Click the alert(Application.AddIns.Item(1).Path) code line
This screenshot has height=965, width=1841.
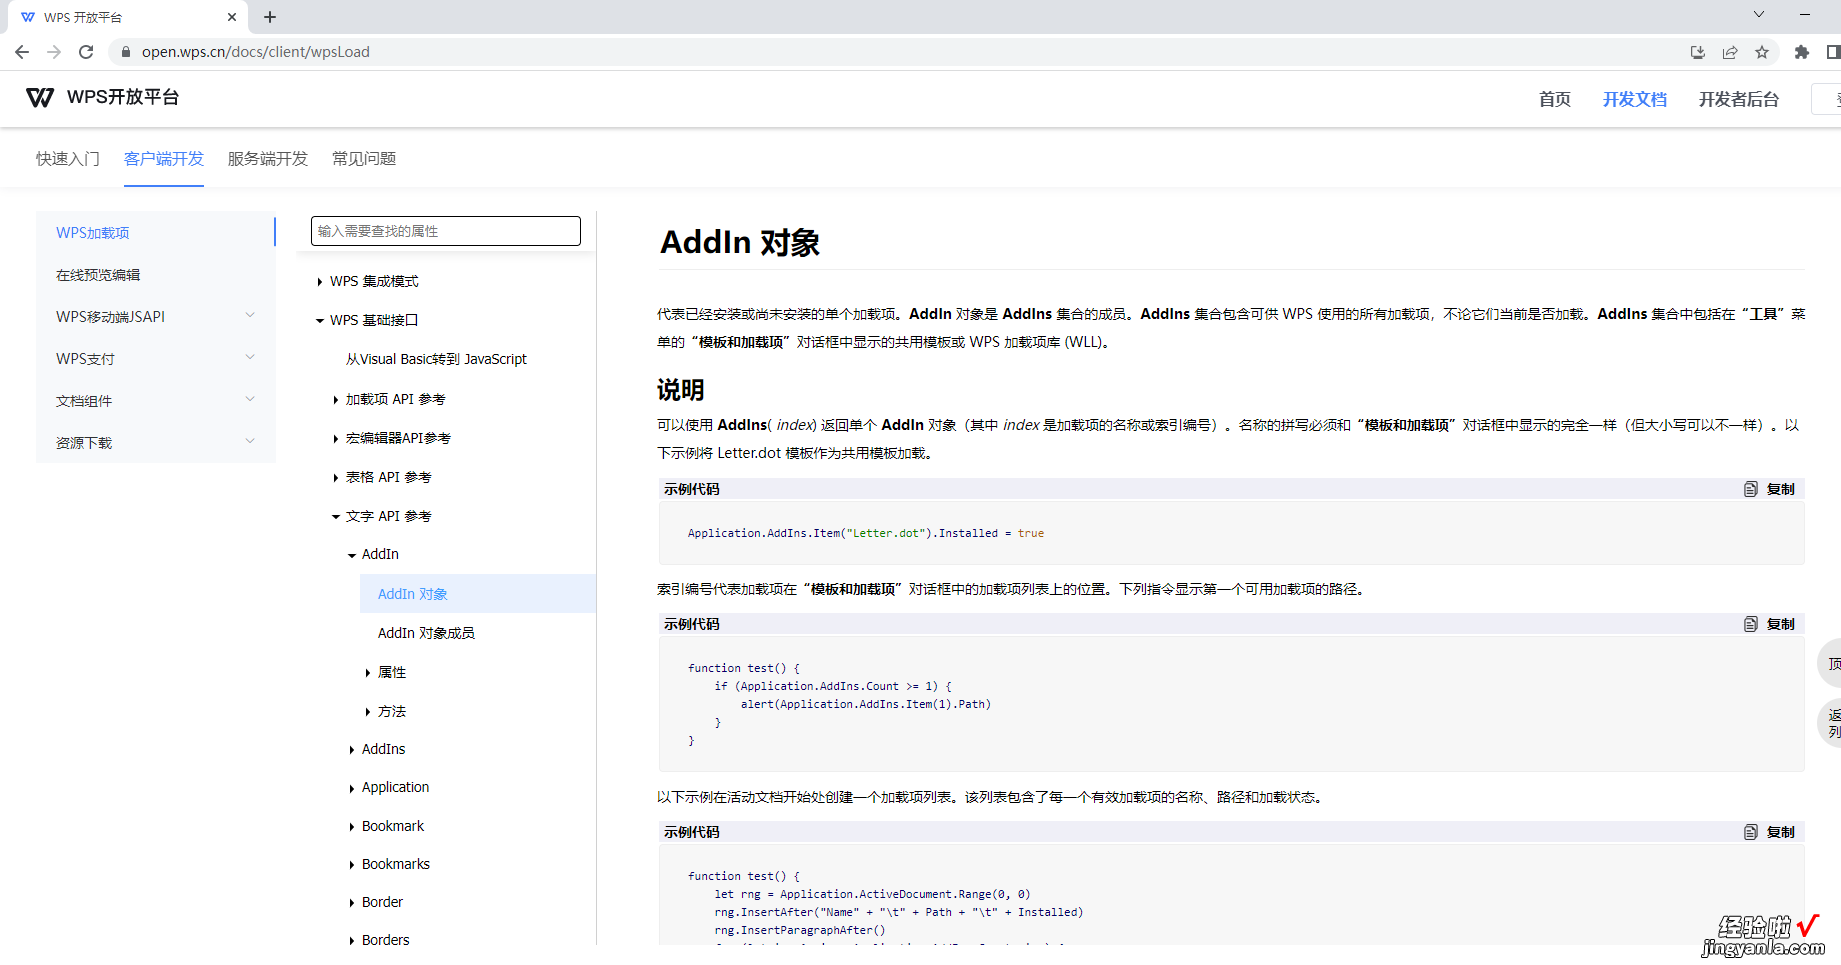pyautogui.click(x=866, y=705)
